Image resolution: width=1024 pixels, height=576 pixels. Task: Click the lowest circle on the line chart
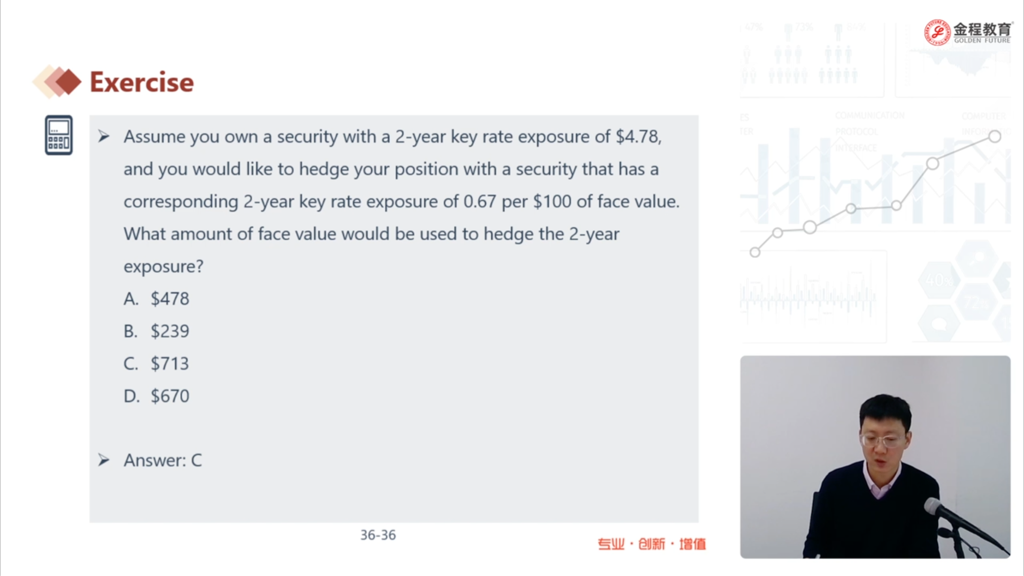(755, 252)
